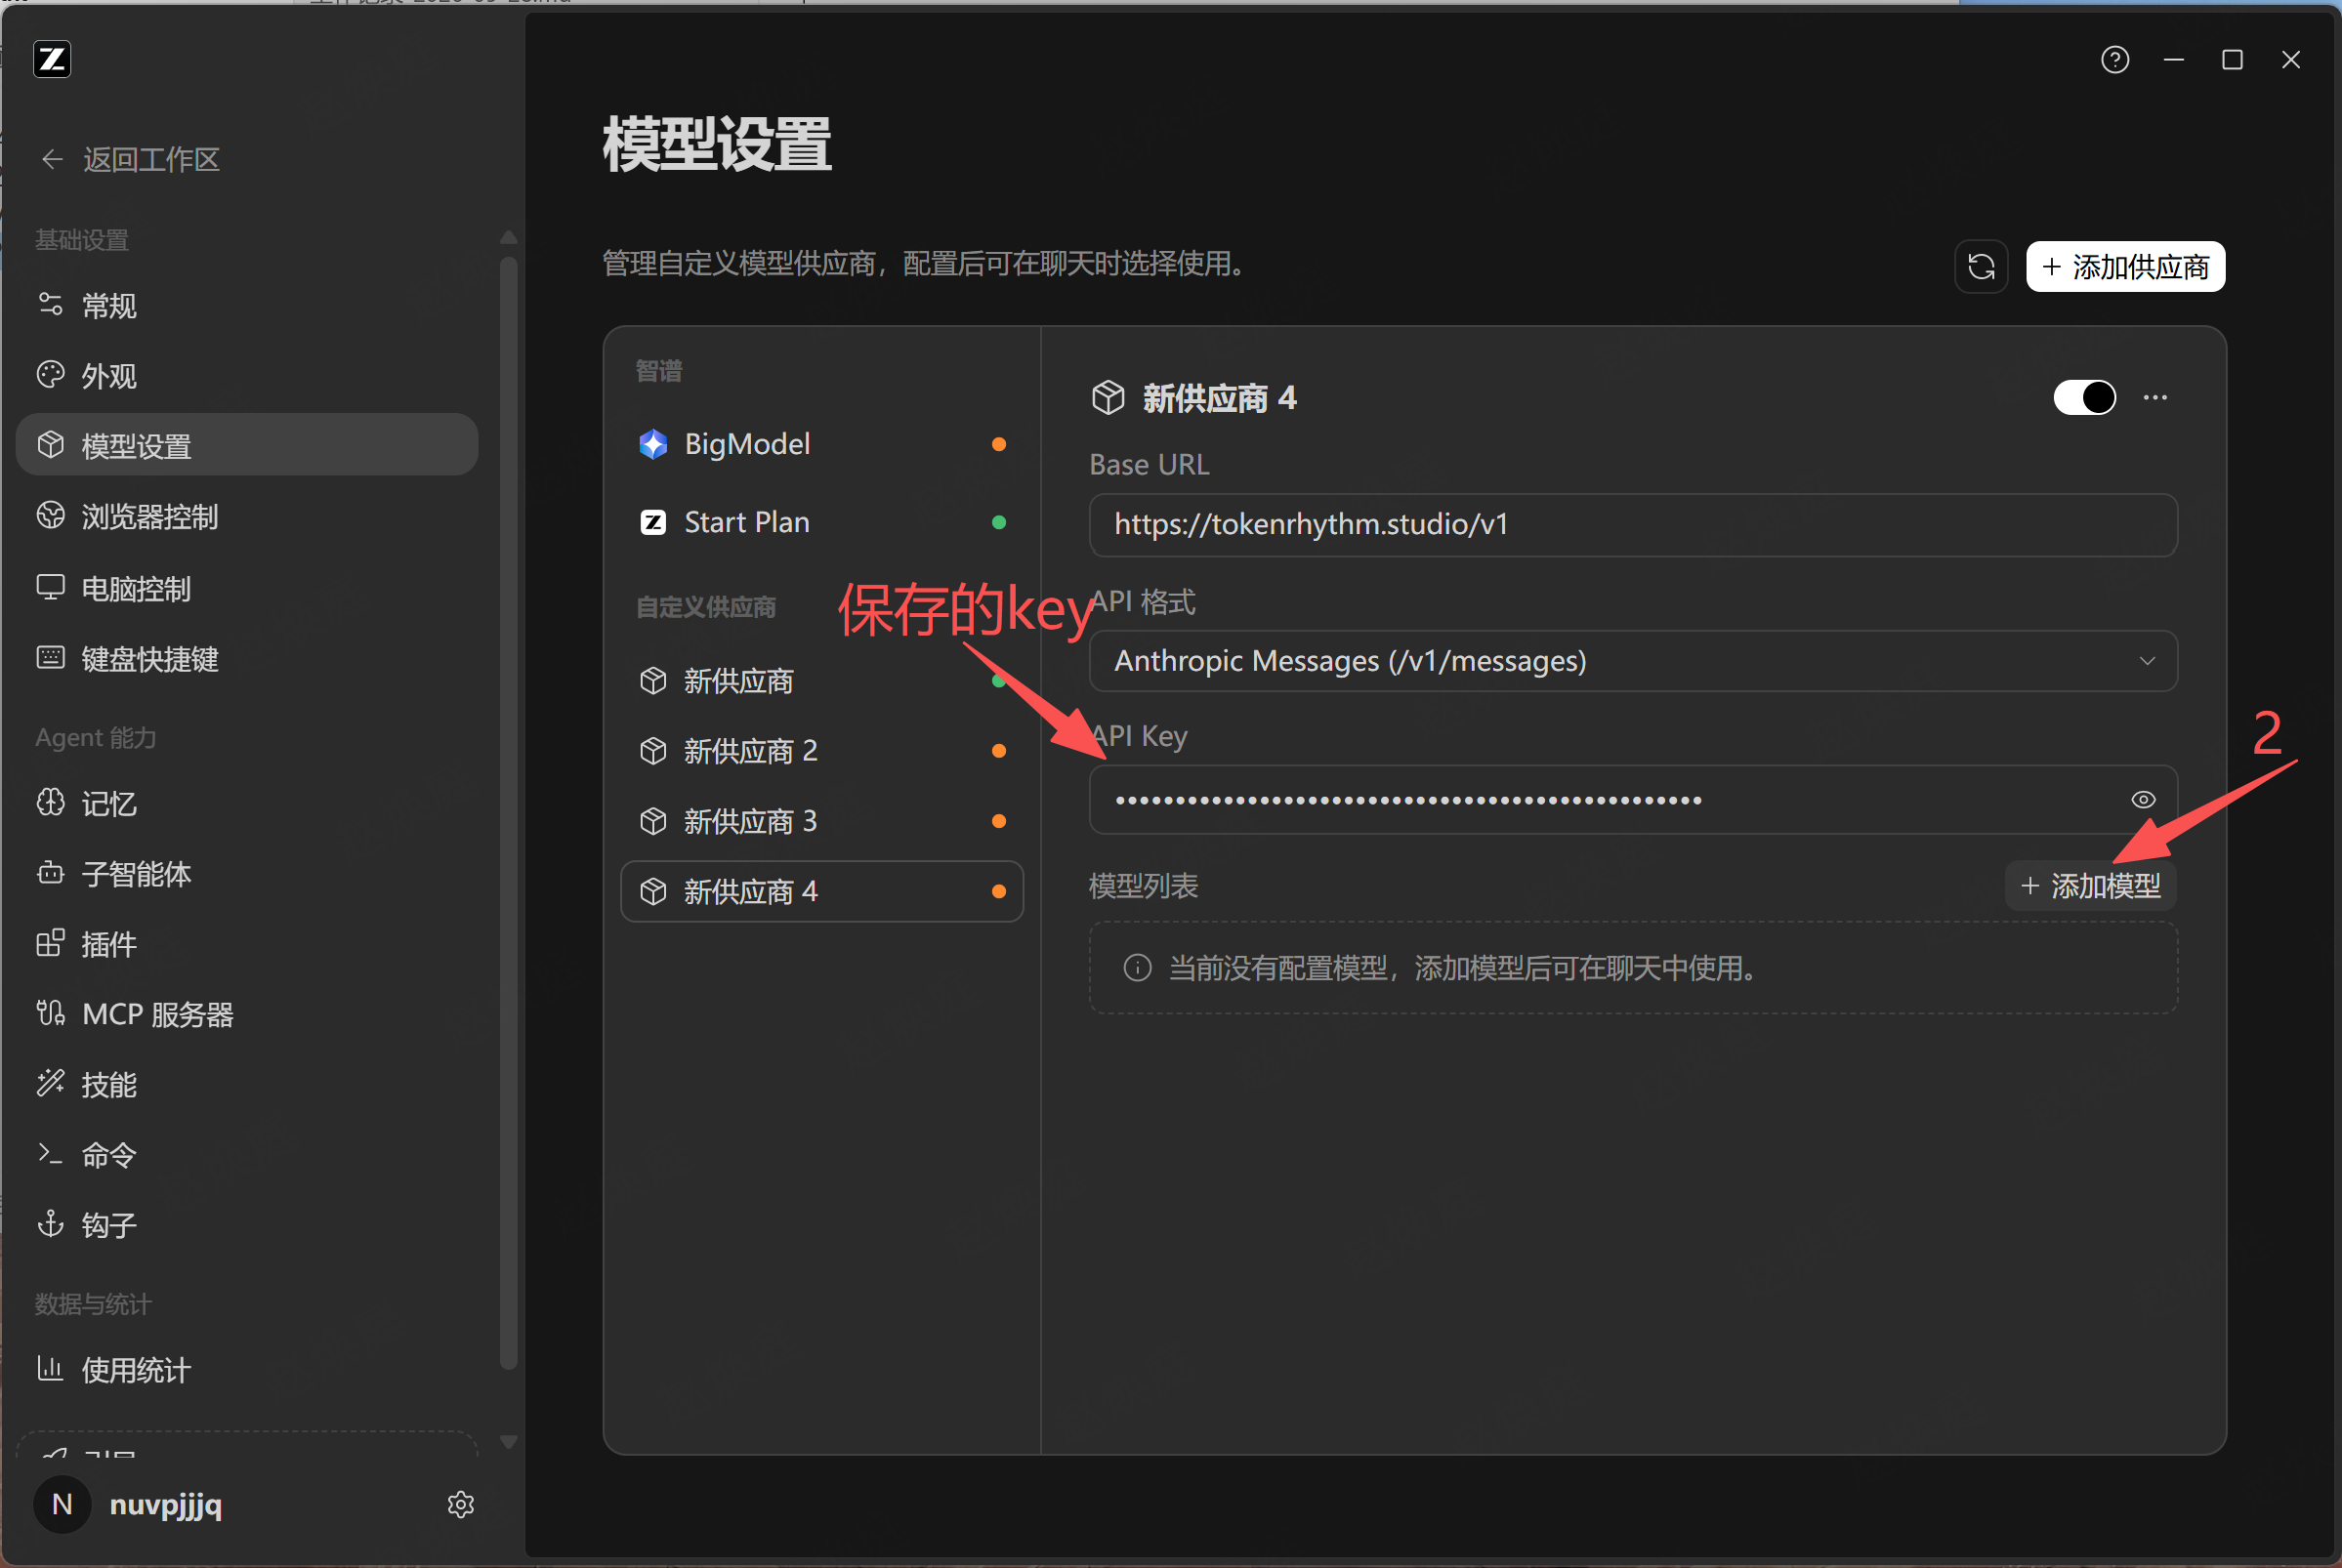The height and width of the screenshot is (1568, 2342).
Task: Click the BigModel provider logo icon
Action: [x=653, y=444]
